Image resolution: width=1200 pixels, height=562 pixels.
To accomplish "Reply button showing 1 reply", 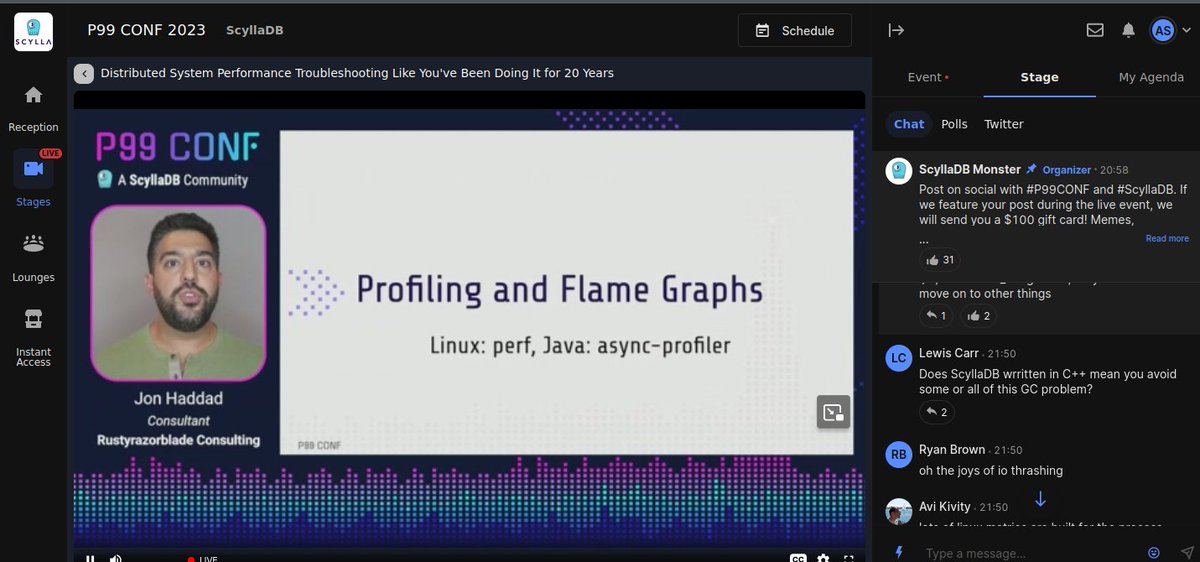I will pos(936,316).
